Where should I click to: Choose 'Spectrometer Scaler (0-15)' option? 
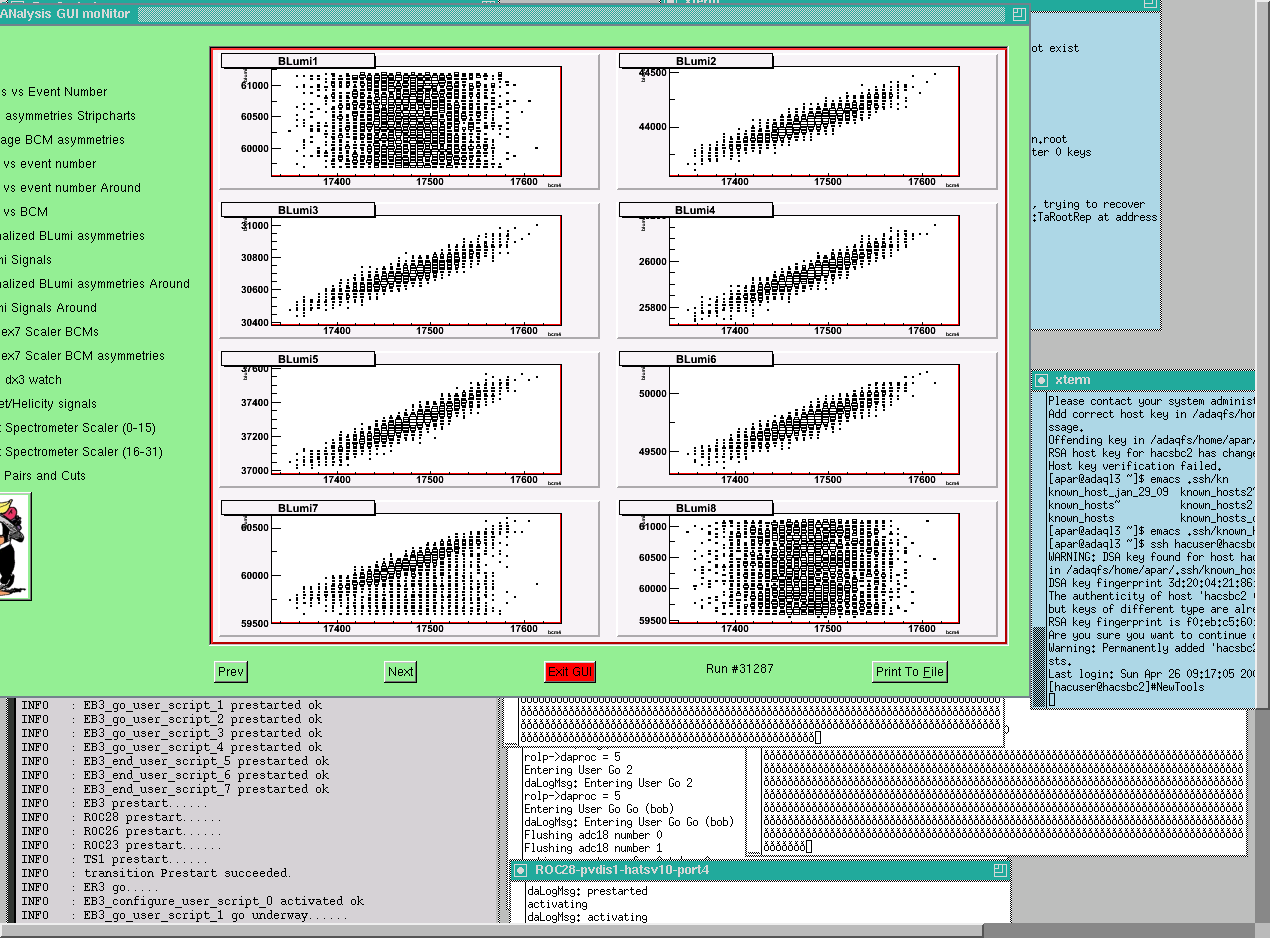point(78,428)
